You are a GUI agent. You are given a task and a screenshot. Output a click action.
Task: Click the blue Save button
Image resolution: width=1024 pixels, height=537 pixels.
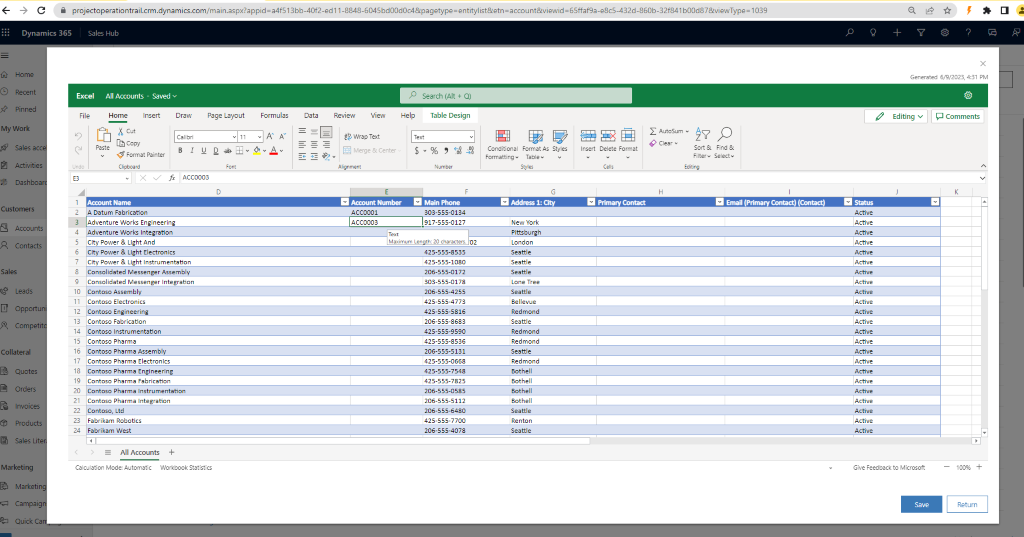point(921,504)
